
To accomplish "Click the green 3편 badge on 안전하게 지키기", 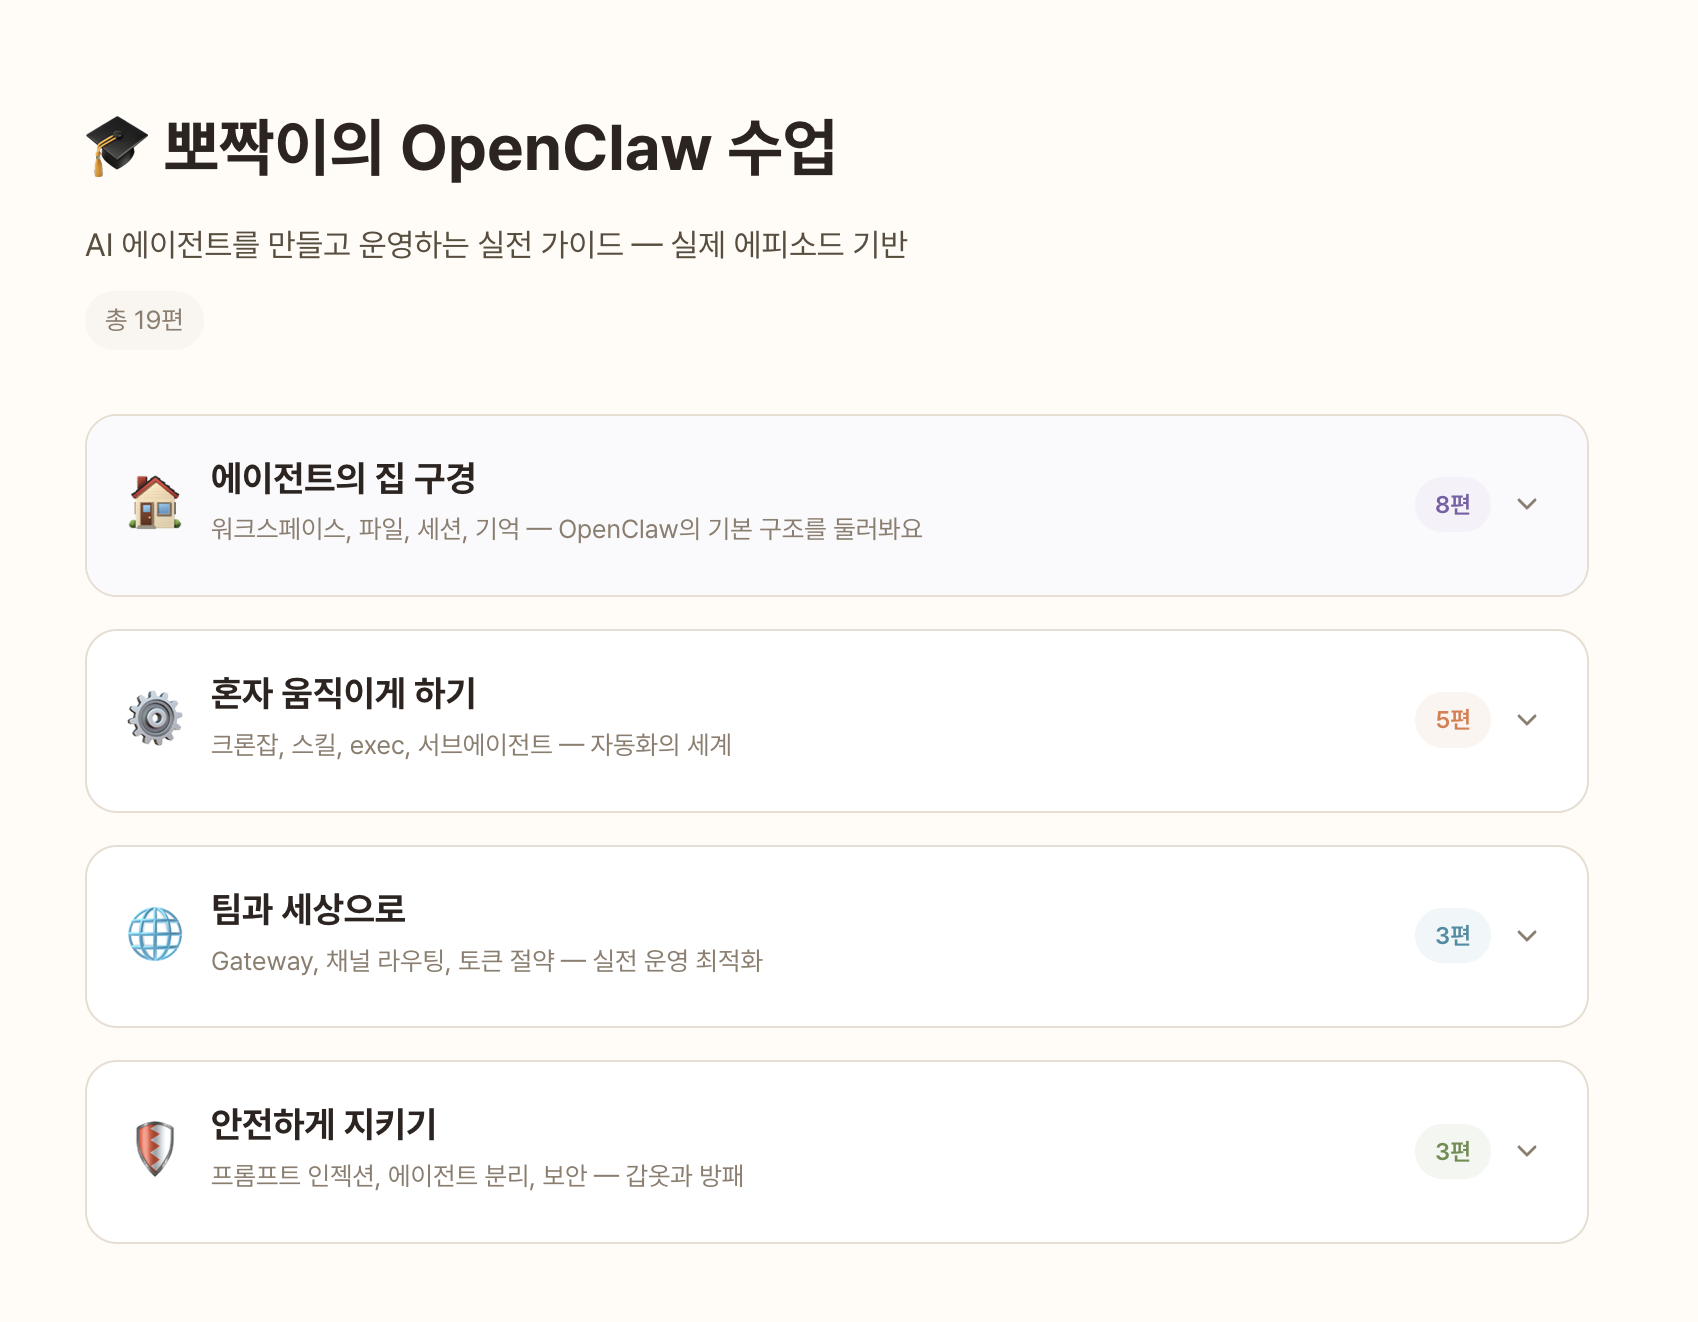I will [1451, 1151].
